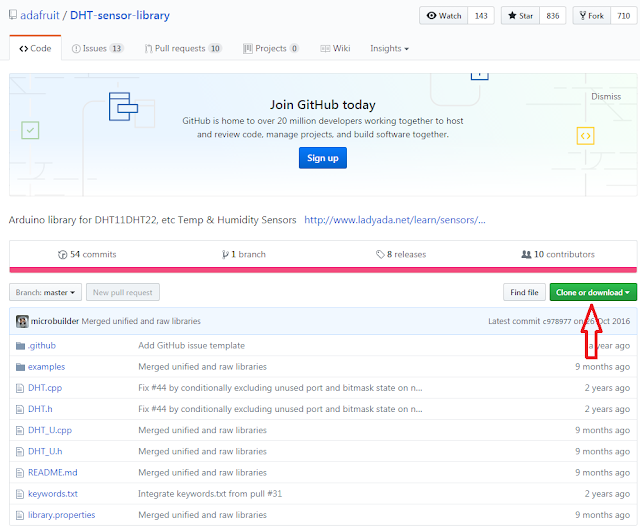The width and height of the screenshot is (640, 532).
Task: Open the 143 watchers count
Action: [x=481, y=16]
